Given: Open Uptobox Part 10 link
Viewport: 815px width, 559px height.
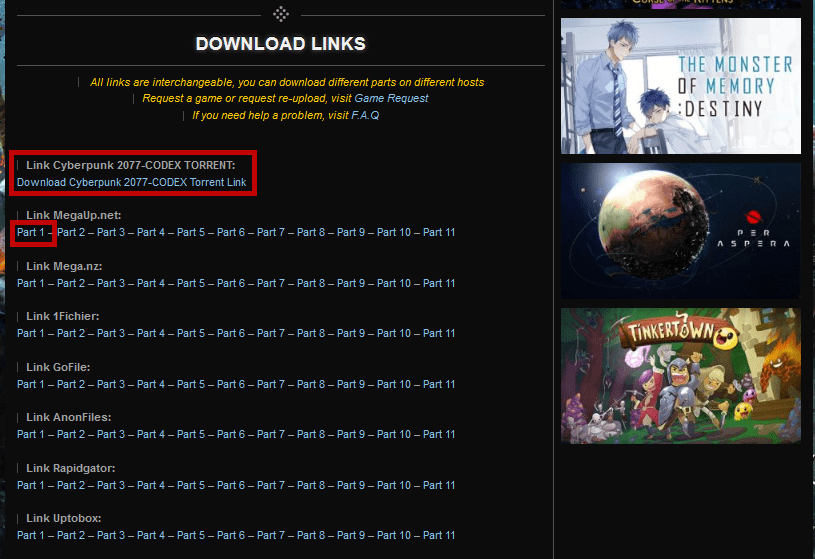Looking at the screenshot, I should [393, 535].
